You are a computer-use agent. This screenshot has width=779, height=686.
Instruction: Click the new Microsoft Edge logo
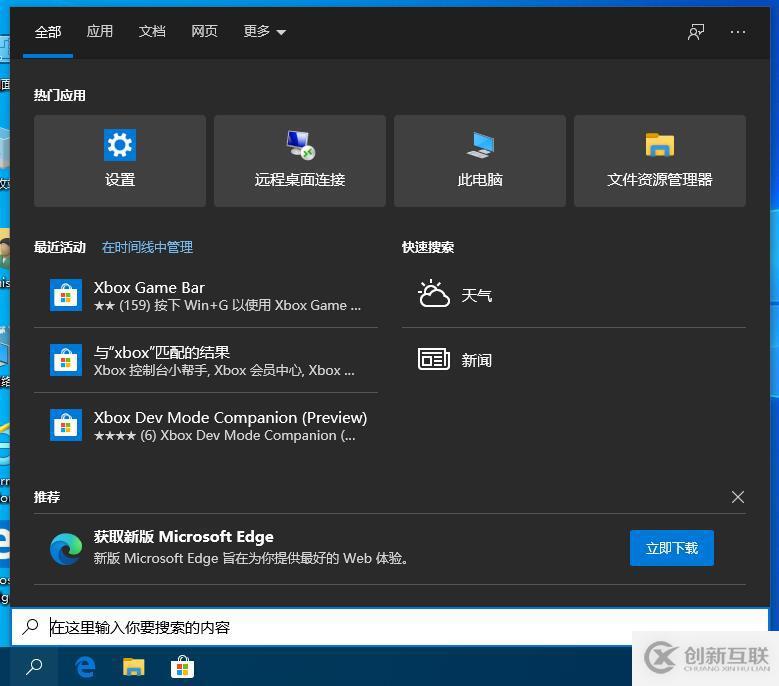66,548
